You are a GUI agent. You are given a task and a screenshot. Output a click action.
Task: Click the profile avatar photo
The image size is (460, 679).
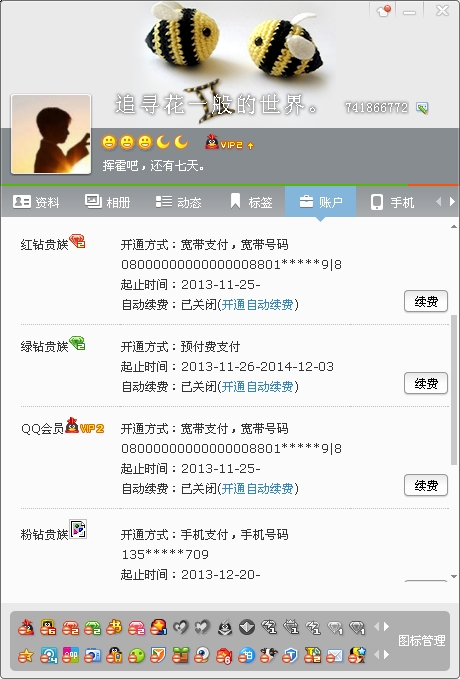[51, 134]
